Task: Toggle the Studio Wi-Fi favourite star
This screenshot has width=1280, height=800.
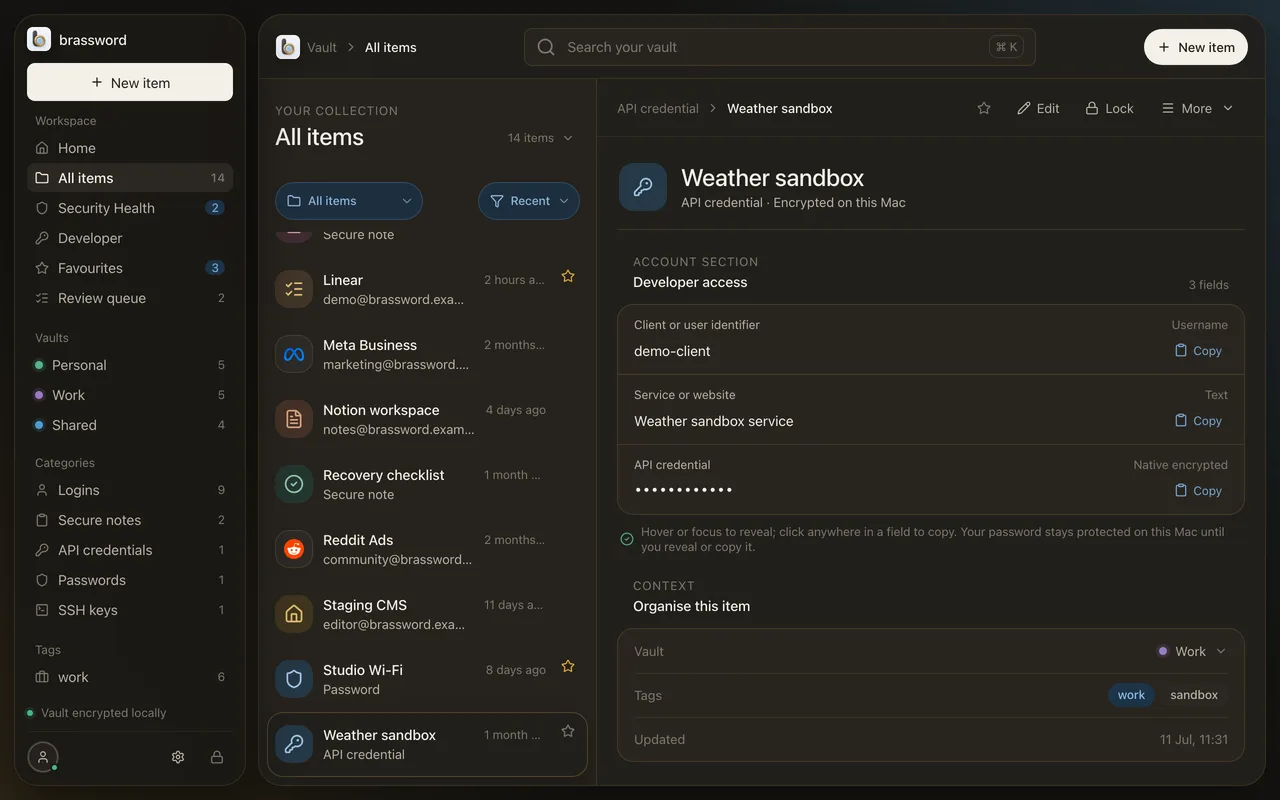Action: (x=568, y=666)
